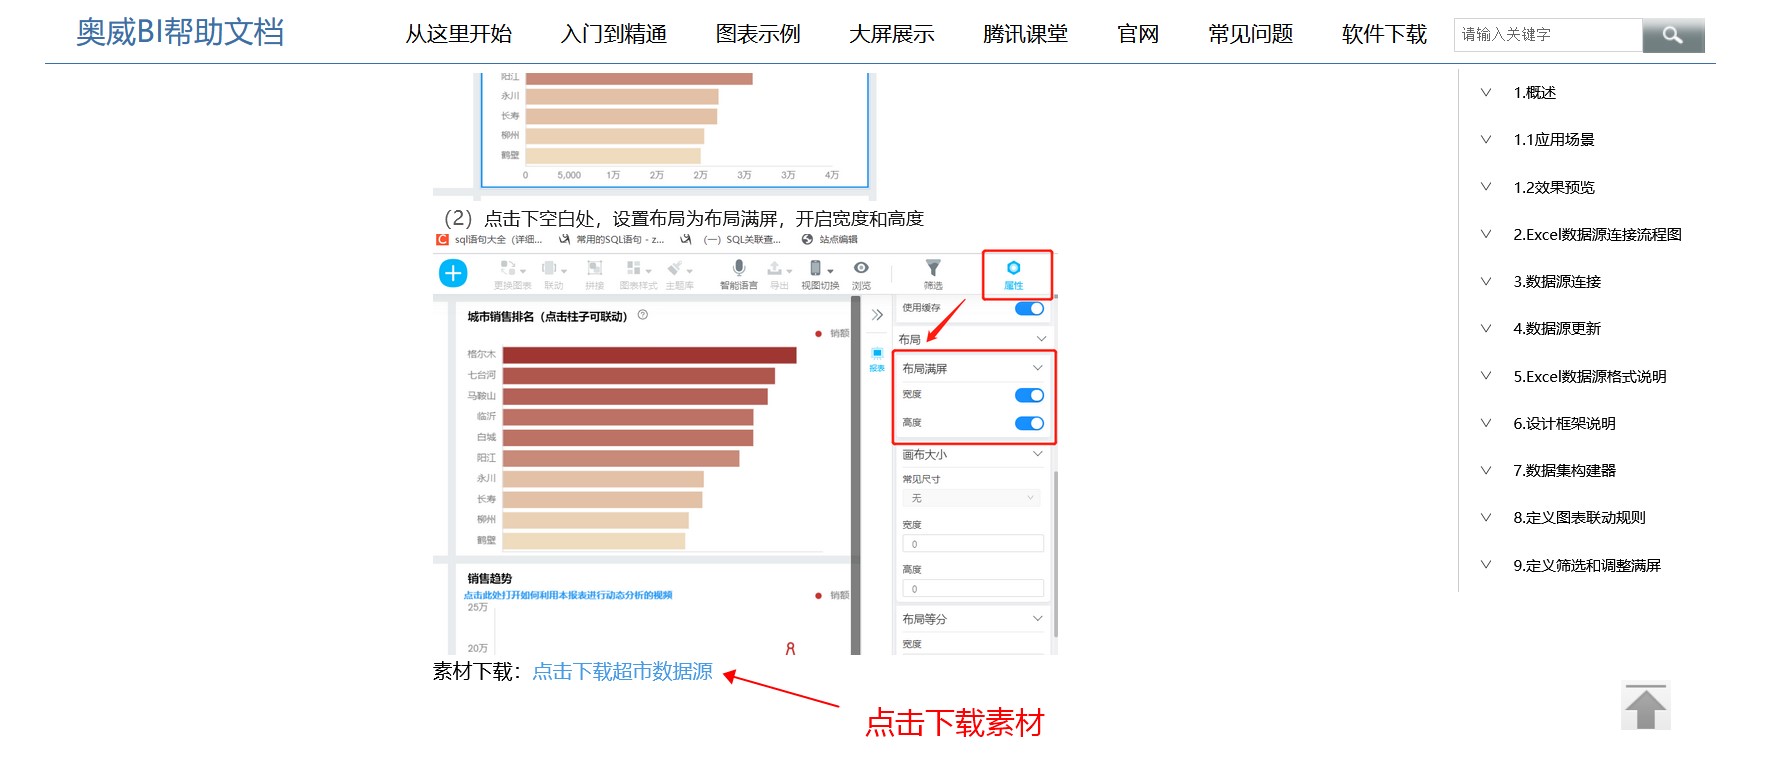Click the 浏览 eye preview icon
Viewport: 1766px width, 778px height.
click(861, 273)
